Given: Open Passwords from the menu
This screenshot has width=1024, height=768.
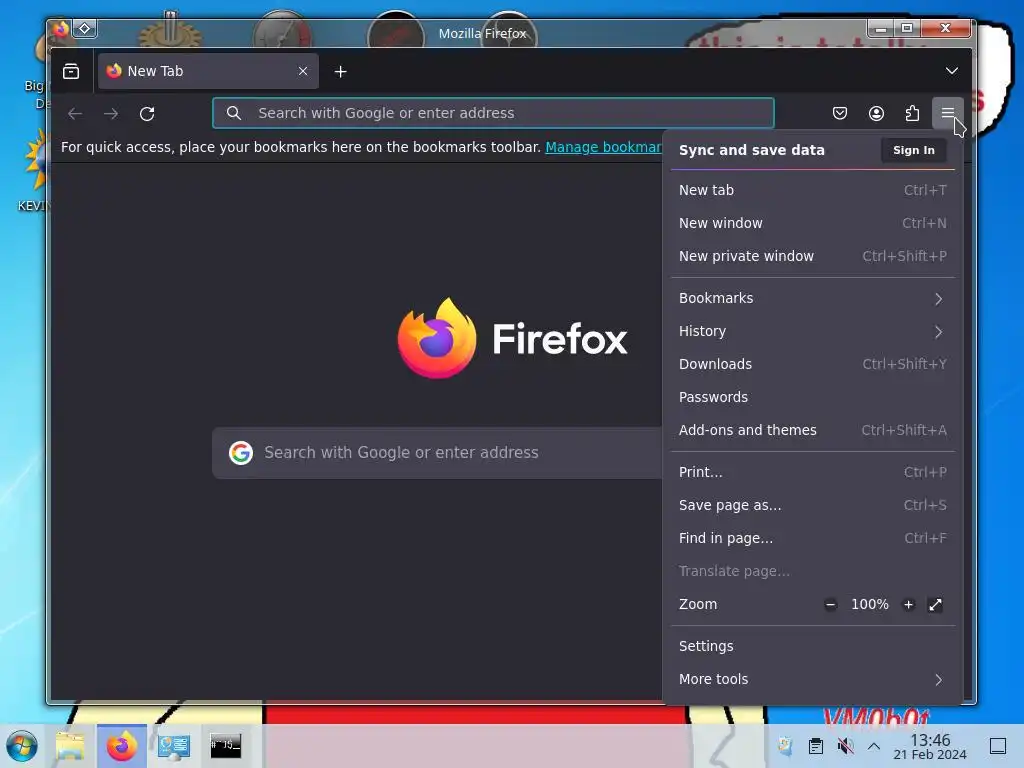Looking at the screenshot, I should (812, 397).
